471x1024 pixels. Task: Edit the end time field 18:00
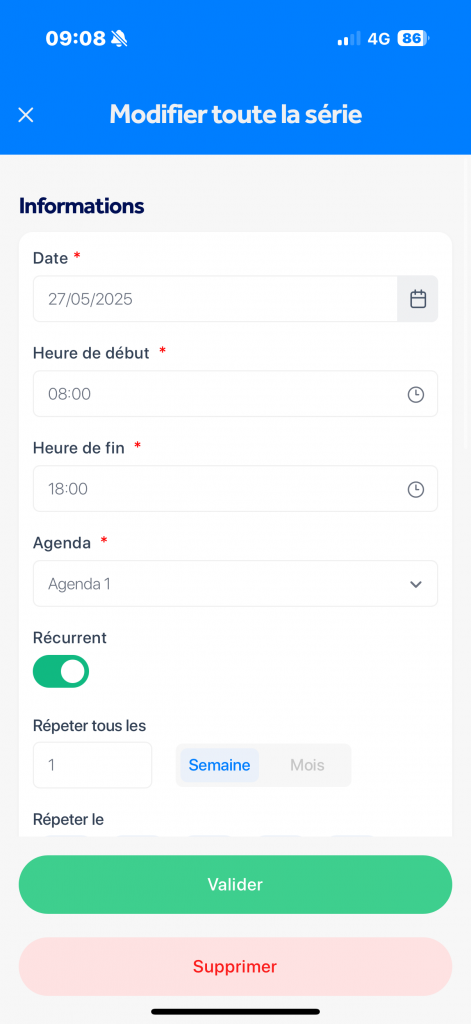235,488
